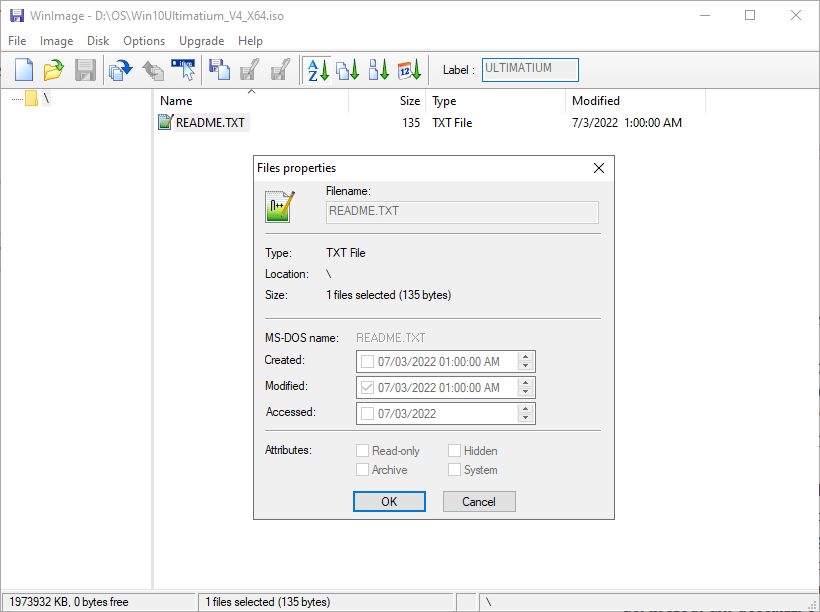
Task: Close the Files properties dialog with X
Action: 599,168
